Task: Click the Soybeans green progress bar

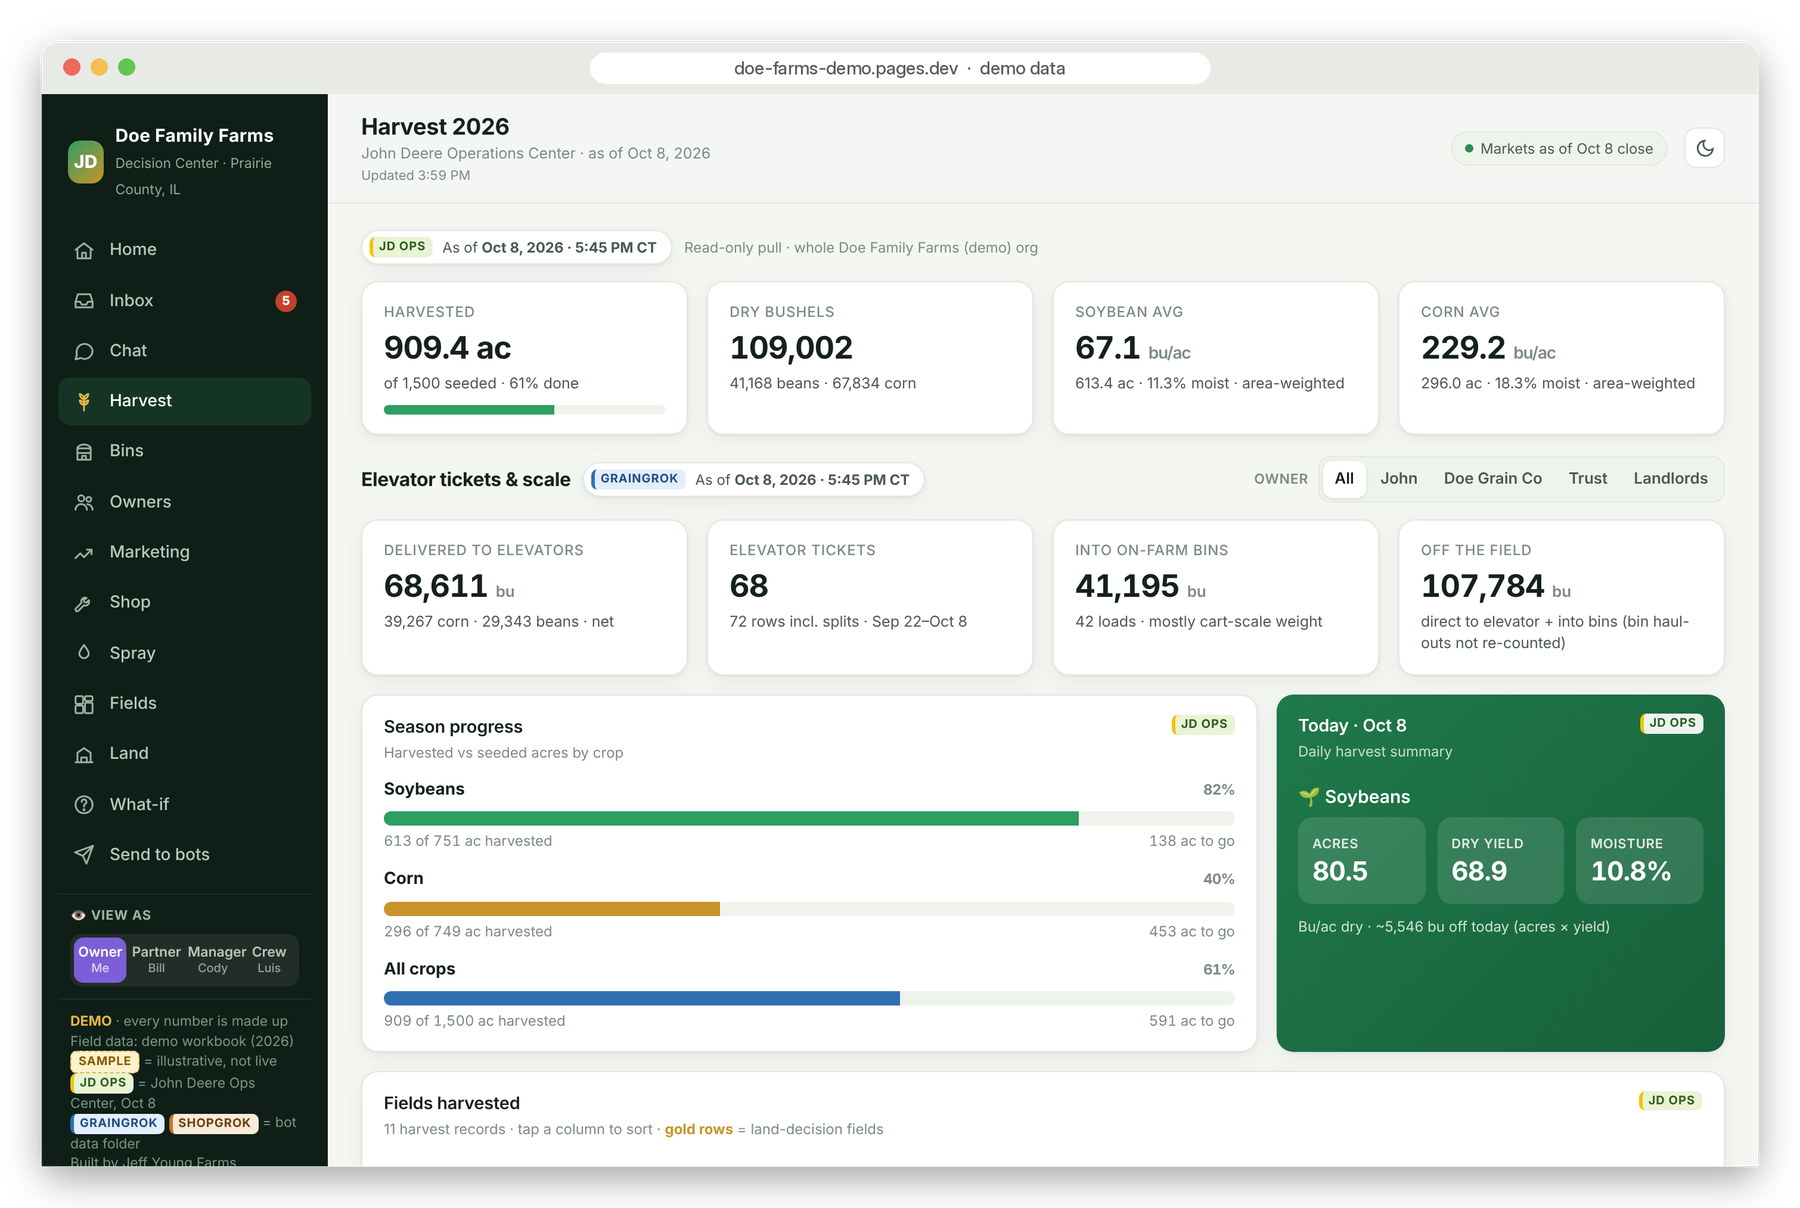Action: pos(809,819)
